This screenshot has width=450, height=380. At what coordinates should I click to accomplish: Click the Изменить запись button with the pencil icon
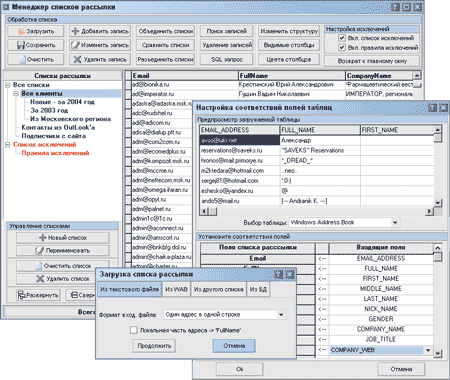click(x=100, y=45)
